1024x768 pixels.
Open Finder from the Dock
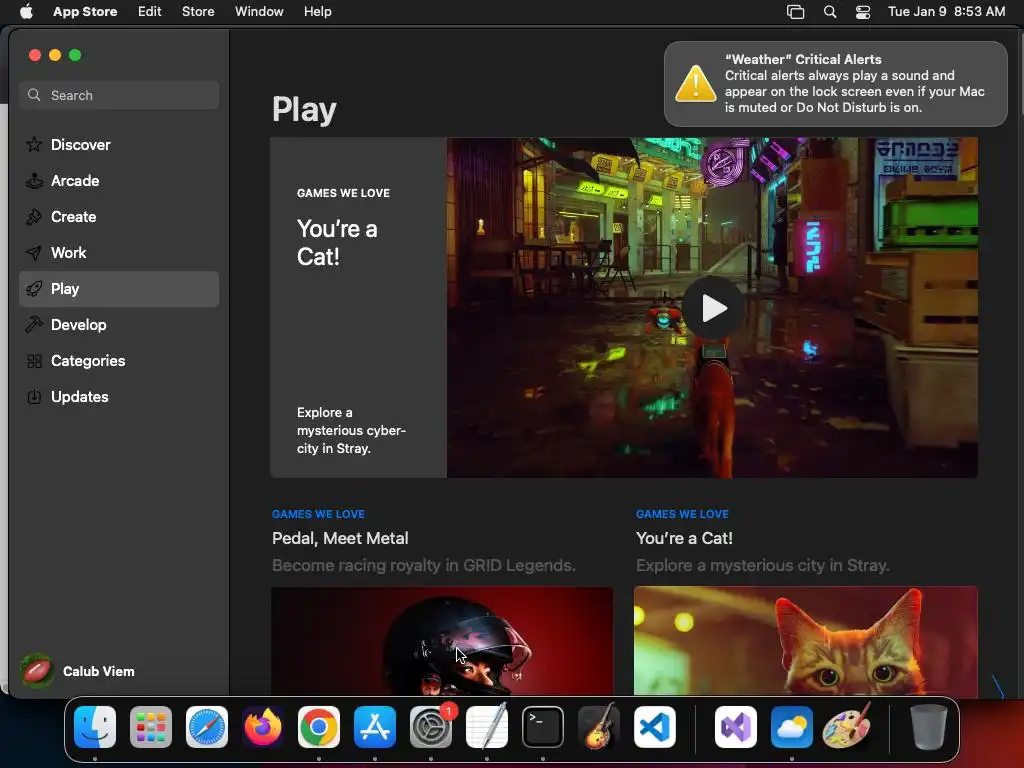click(95, 727)
